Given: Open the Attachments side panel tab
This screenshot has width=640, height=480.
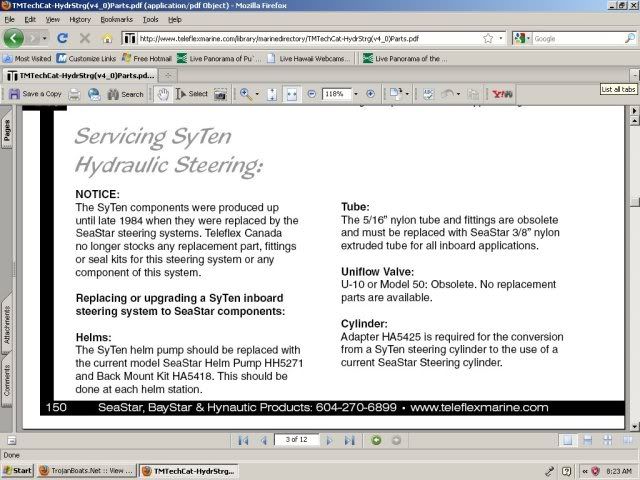Looking at the screenshot, I should coord(7,325).
